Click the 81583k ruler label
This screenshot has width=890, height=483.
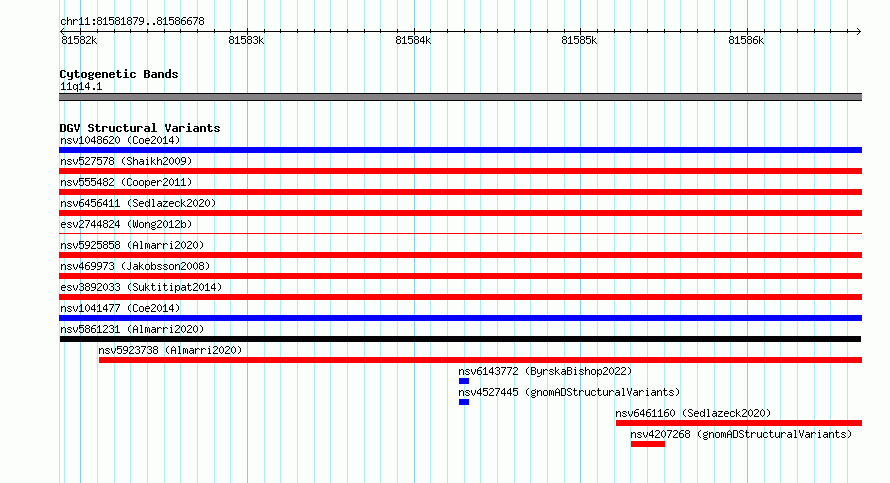(x=246, y=40)
